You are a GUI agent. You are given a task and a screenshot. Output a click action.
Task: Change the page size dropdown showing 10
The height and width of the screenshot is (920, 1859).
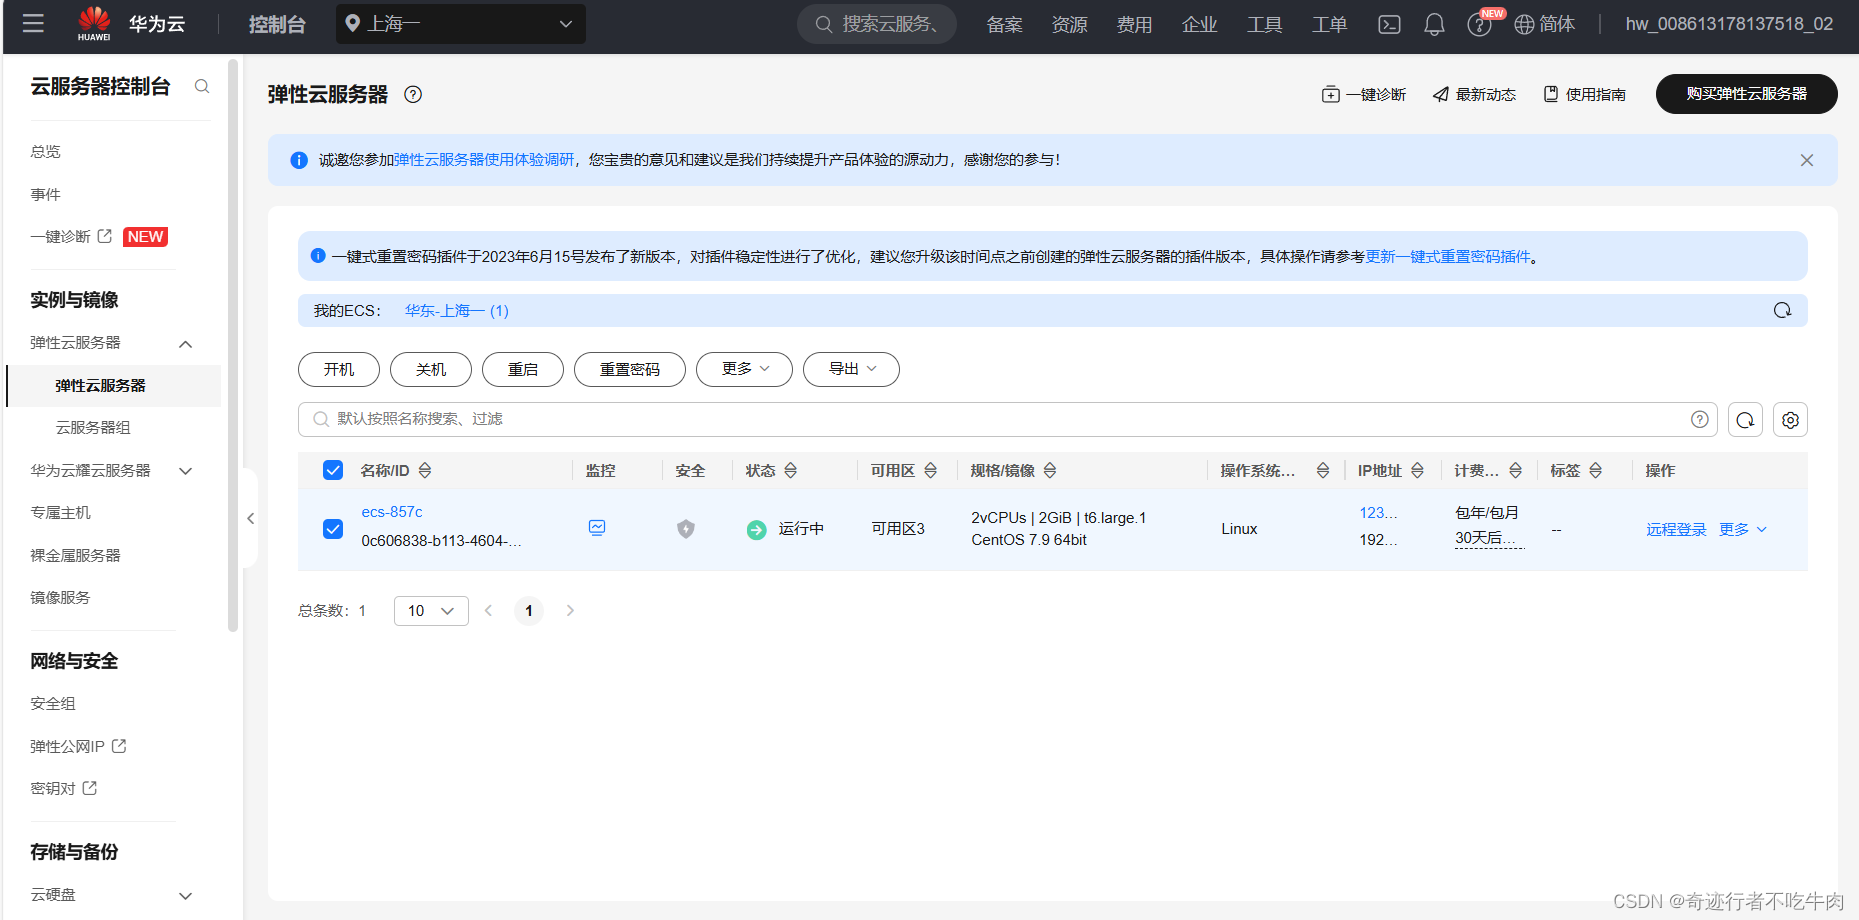coord(431,610)
